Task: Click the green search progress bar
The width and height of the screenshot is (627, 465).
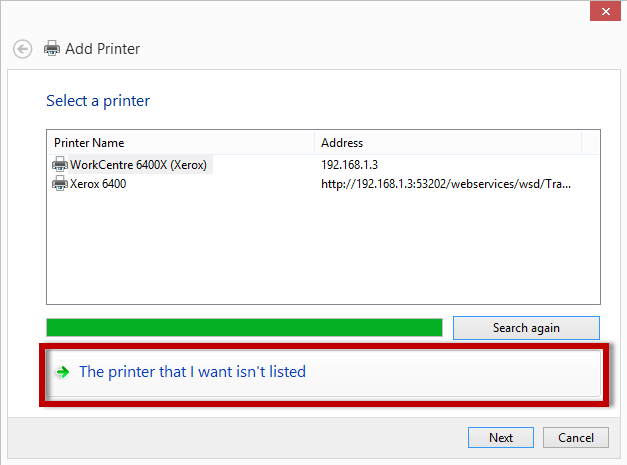Action: coord(244,328)
